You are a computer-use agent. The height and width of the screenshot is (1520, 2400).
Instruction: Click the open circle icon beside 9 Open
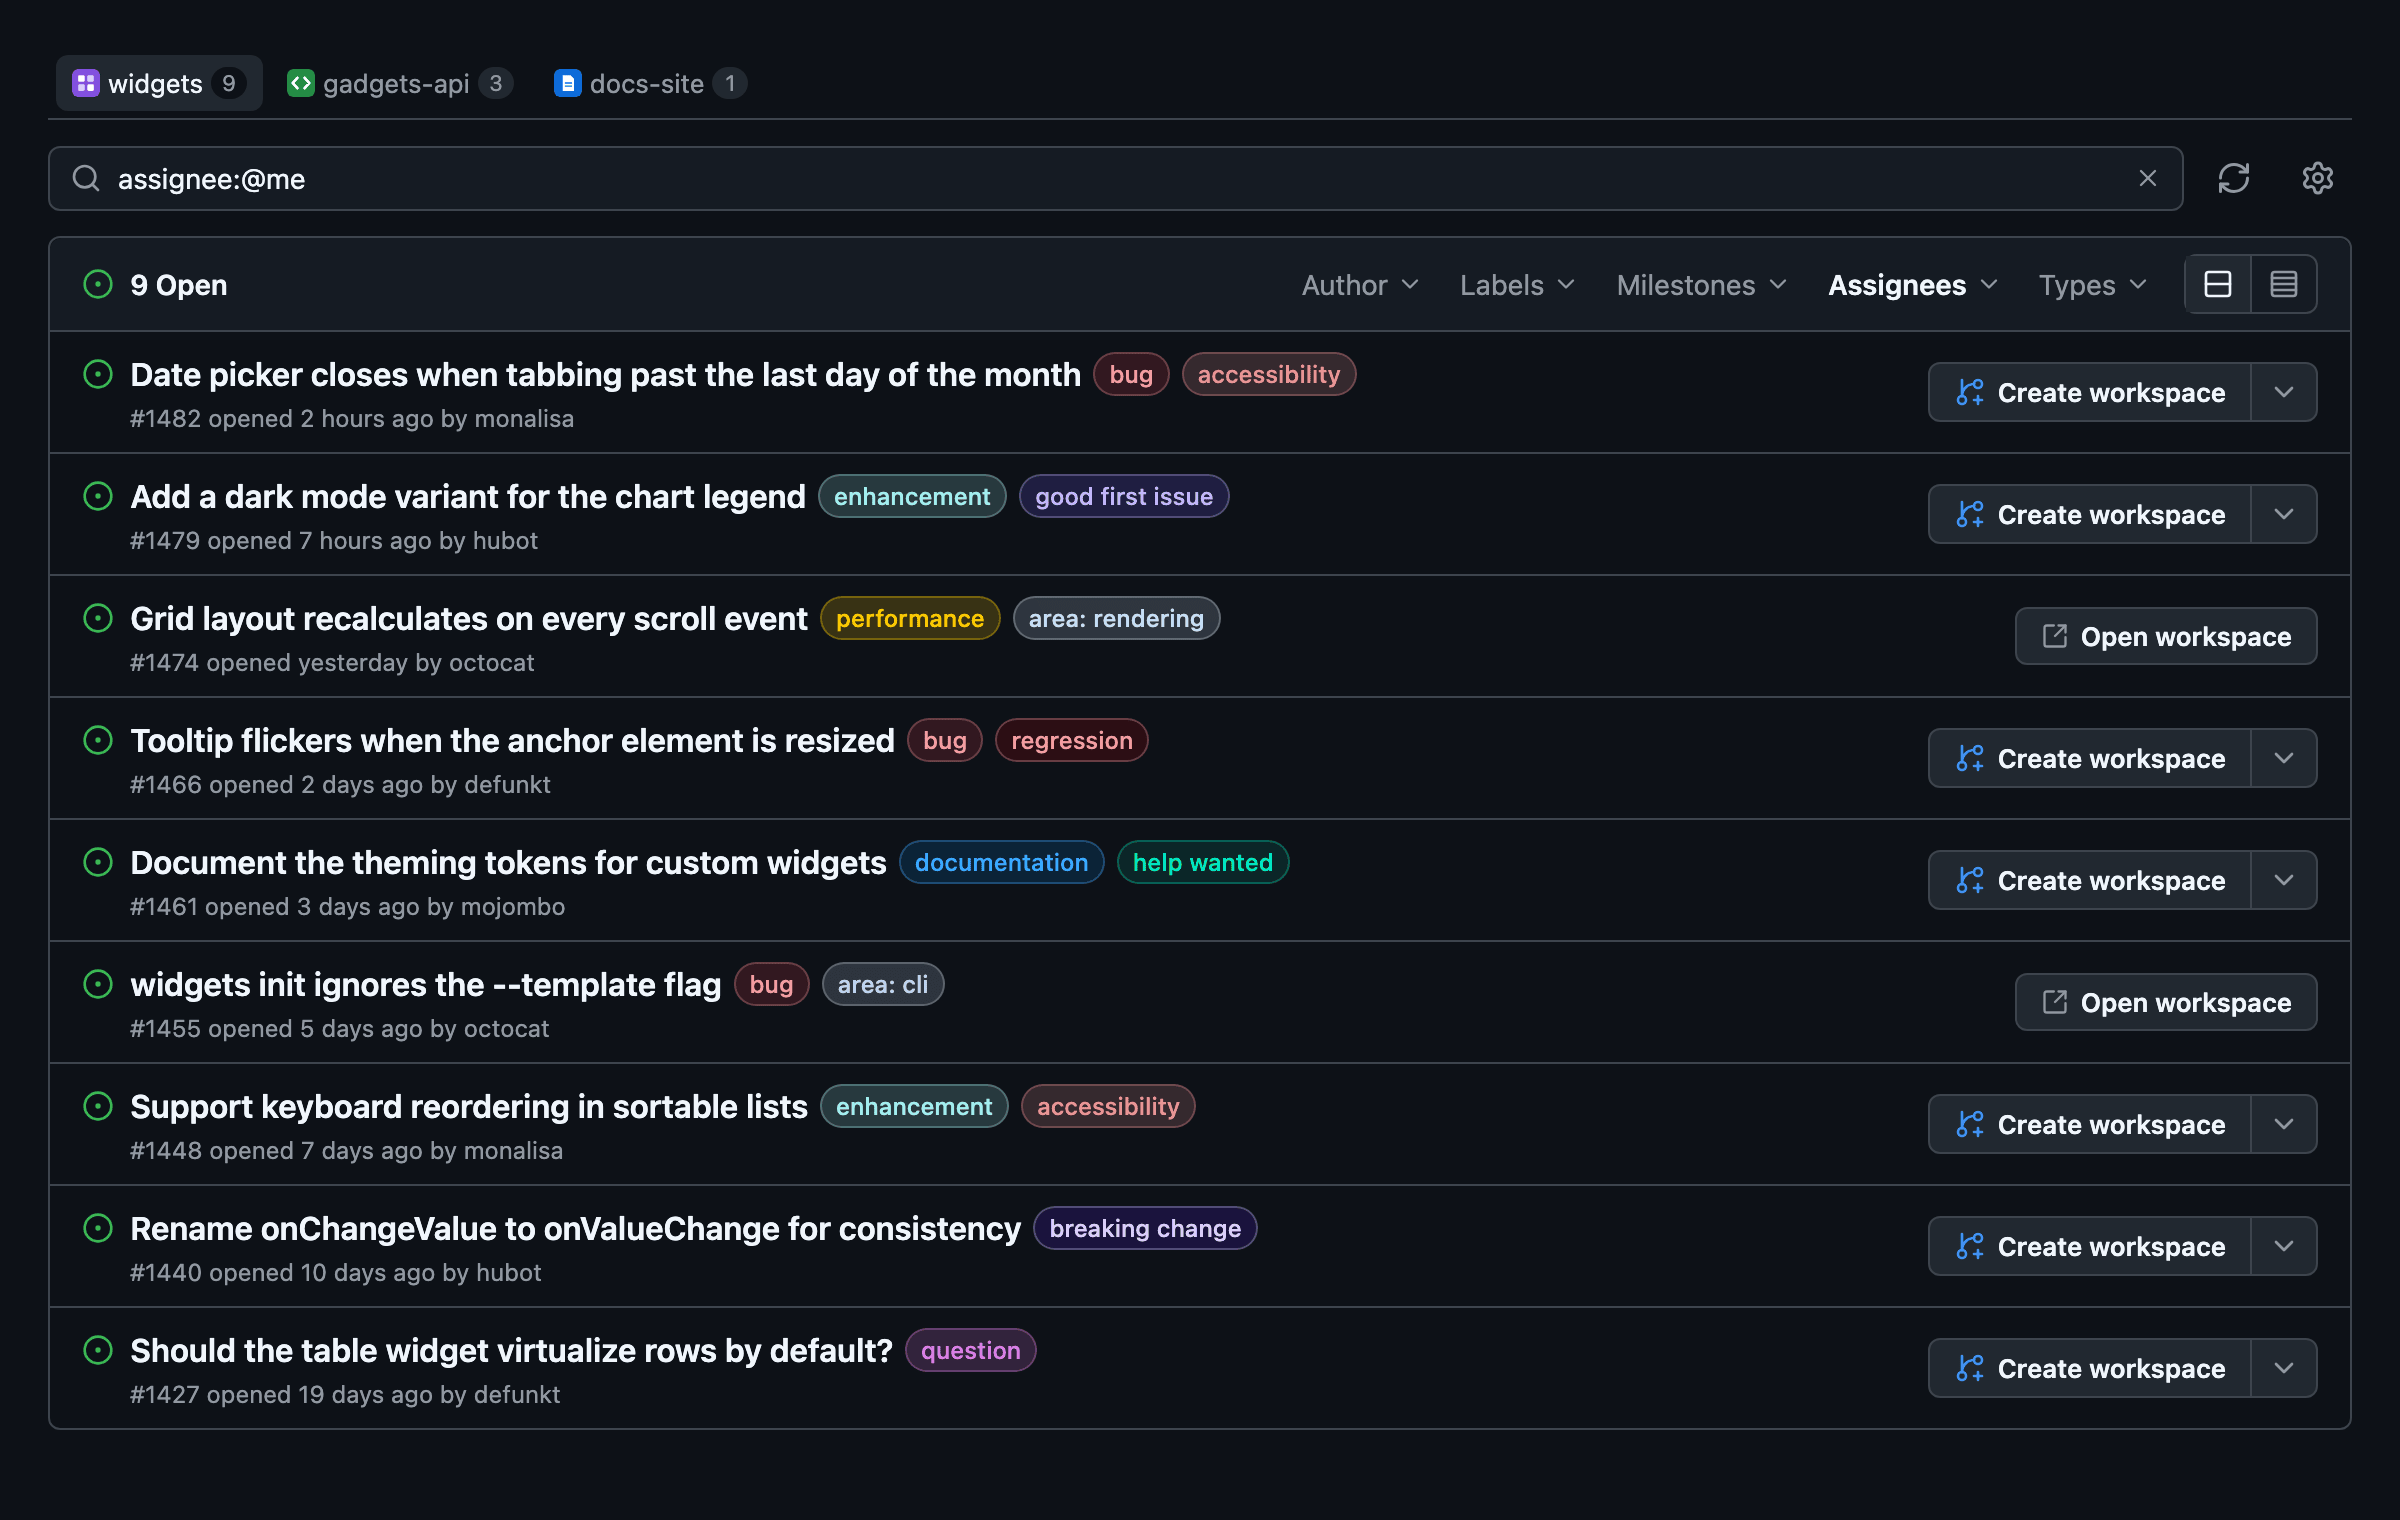click(x=98, y=285)
